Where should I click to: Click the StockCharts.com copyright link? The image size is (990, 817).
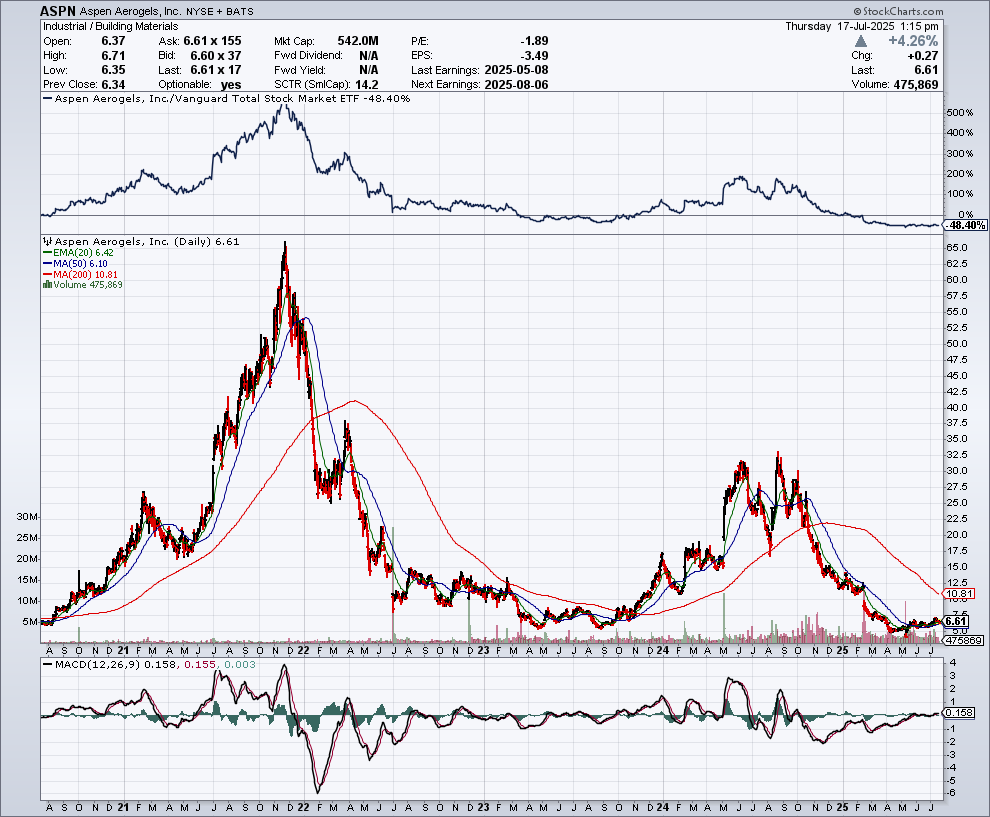coord(898,11)
